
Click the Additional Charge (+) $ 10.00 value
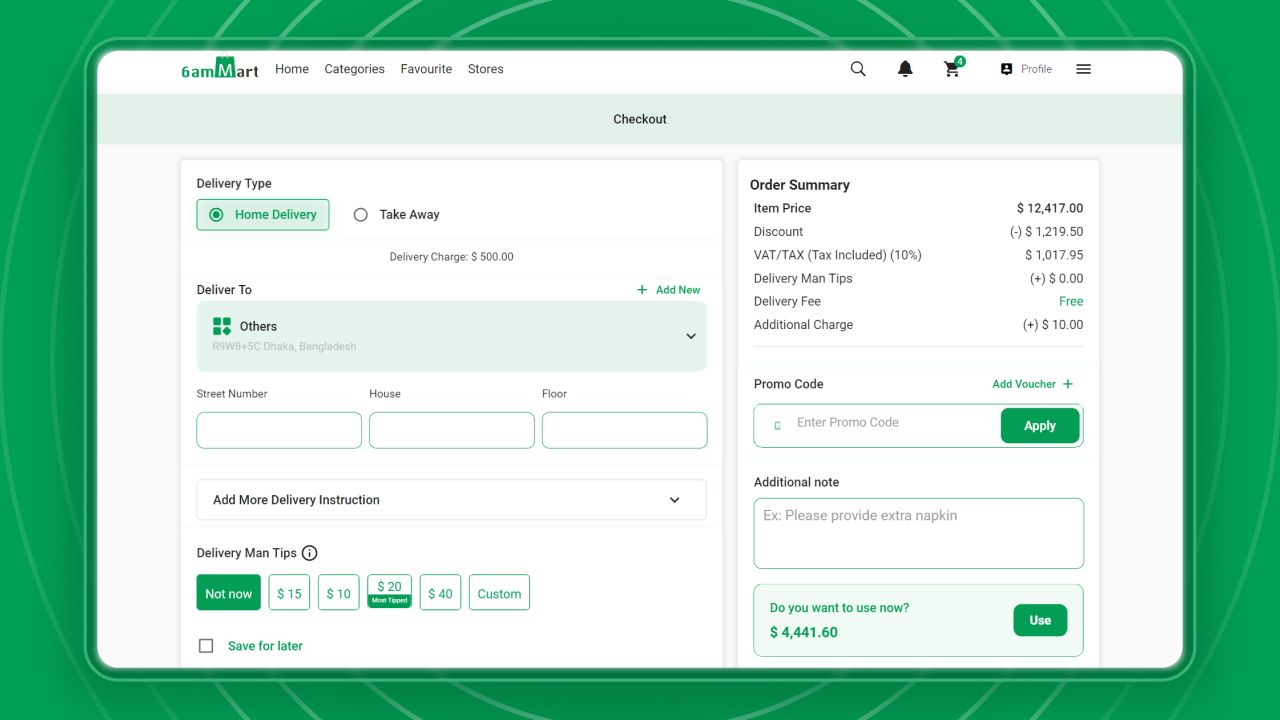[1053, 325]
